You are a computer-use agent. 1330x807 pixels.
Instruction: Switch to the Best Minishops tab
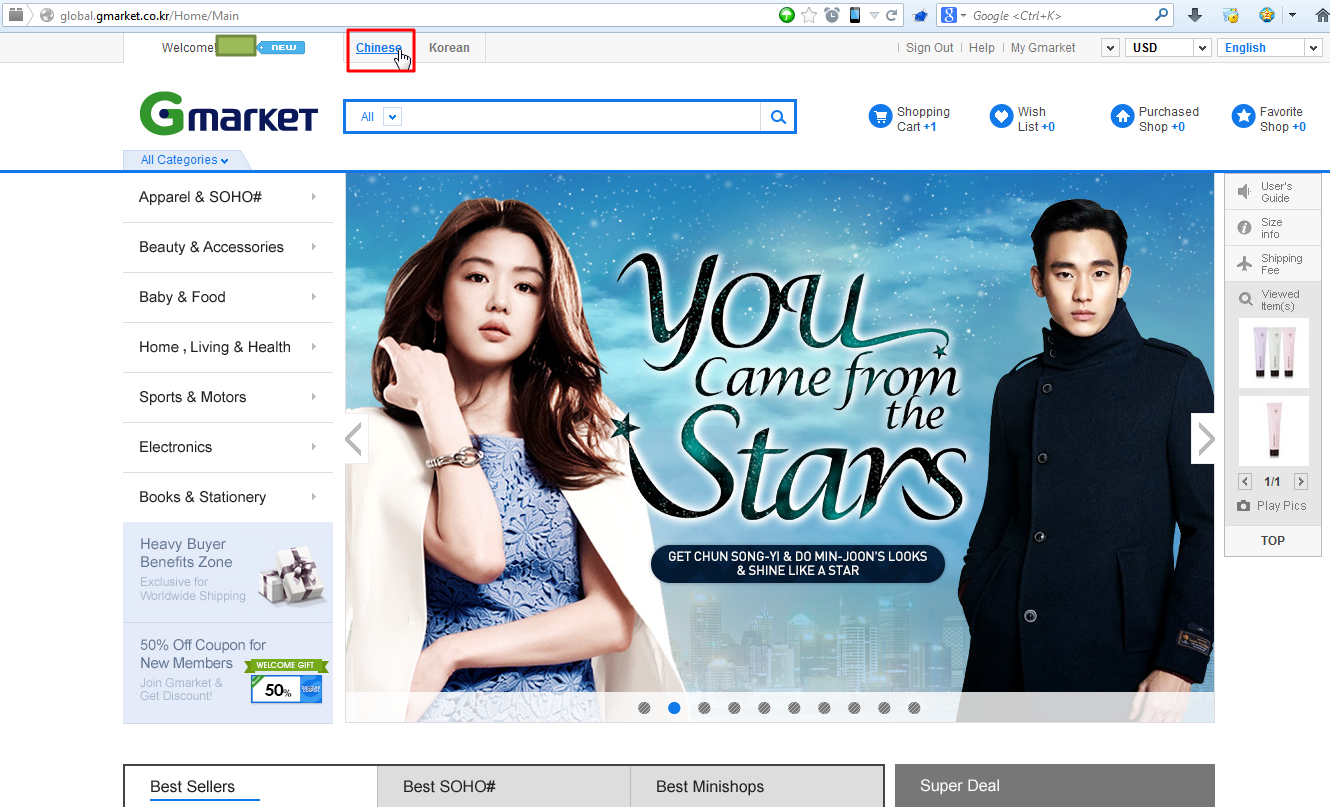point(757,786)
